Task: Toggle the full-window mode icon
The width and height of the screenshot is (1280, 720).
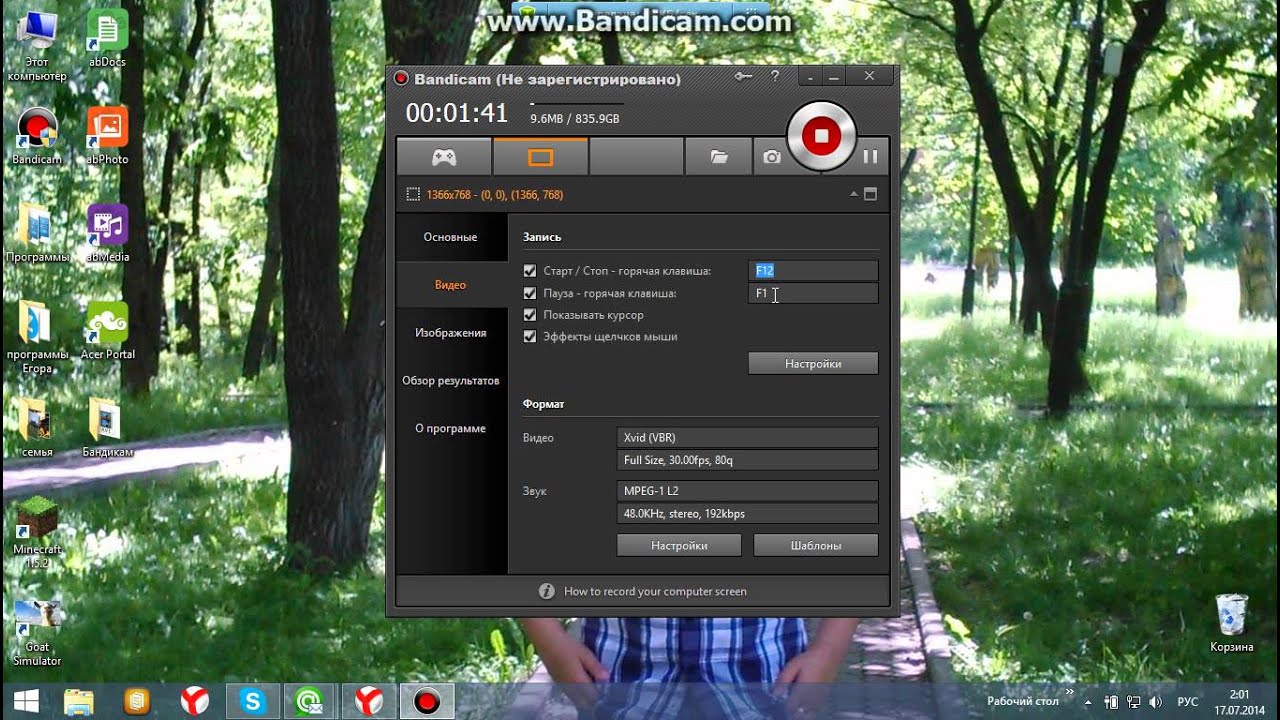Action: (x=870, y=194)
